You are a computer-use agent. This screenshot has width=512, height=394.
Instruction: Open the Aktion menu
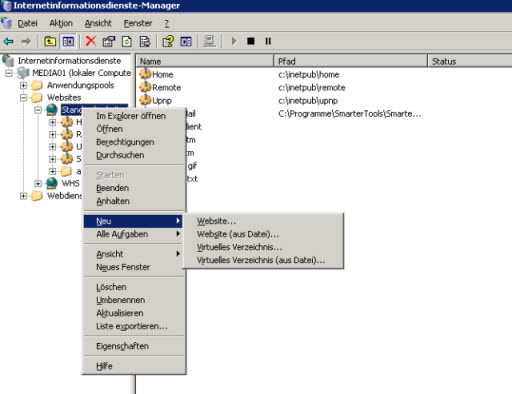point(61,23)
